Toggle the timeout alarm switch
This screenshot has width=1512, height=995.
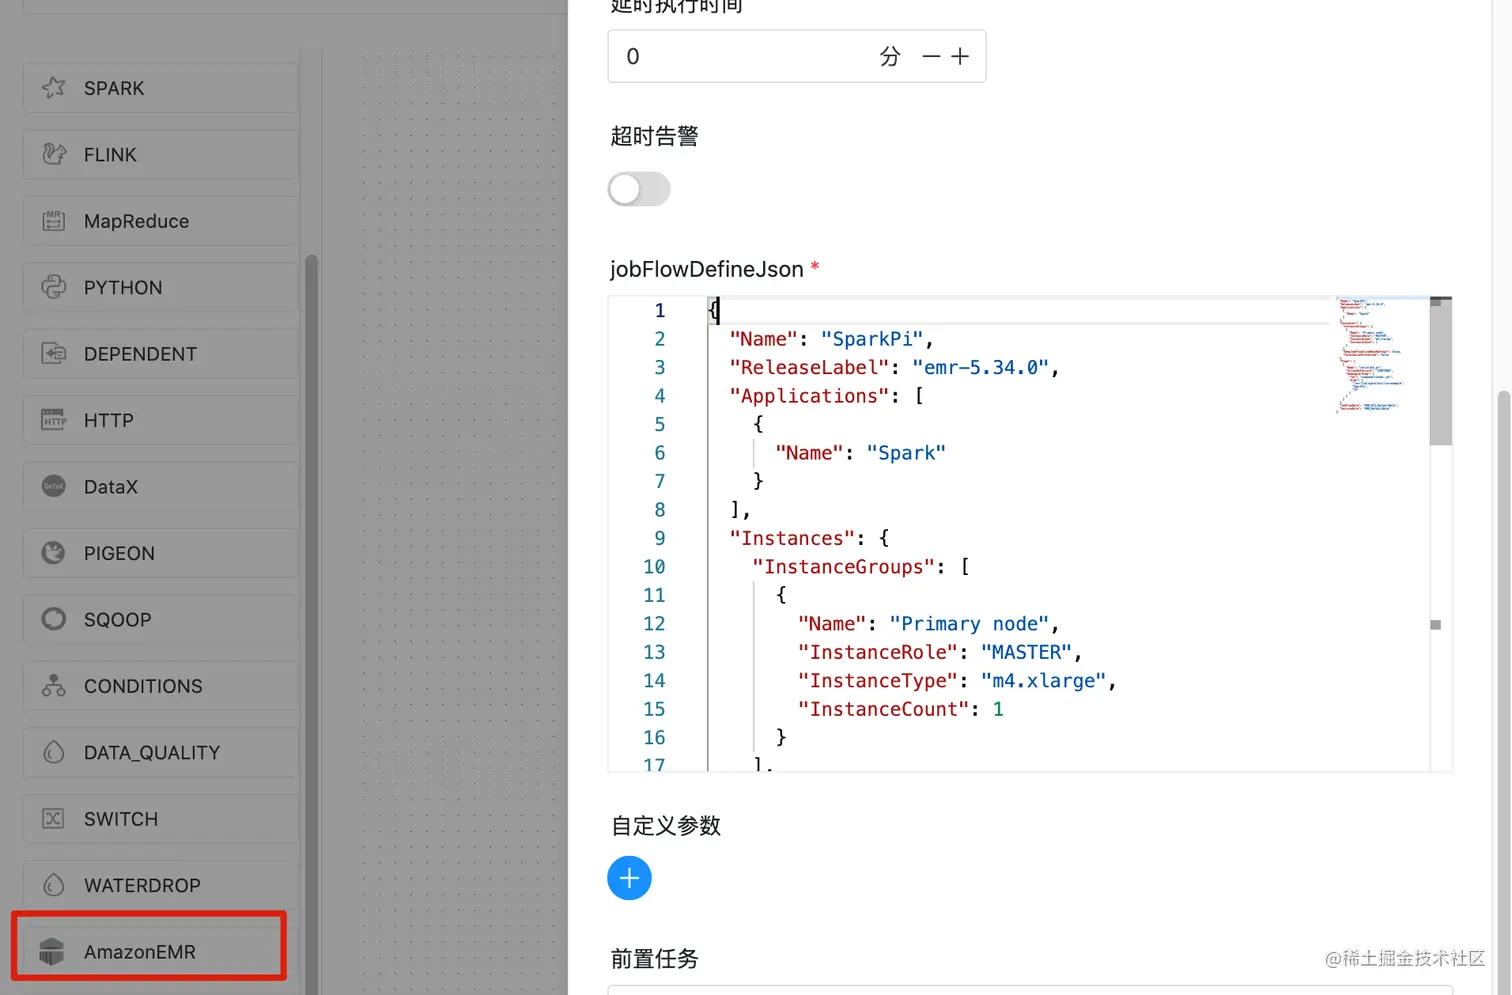[x=639, y=189]
